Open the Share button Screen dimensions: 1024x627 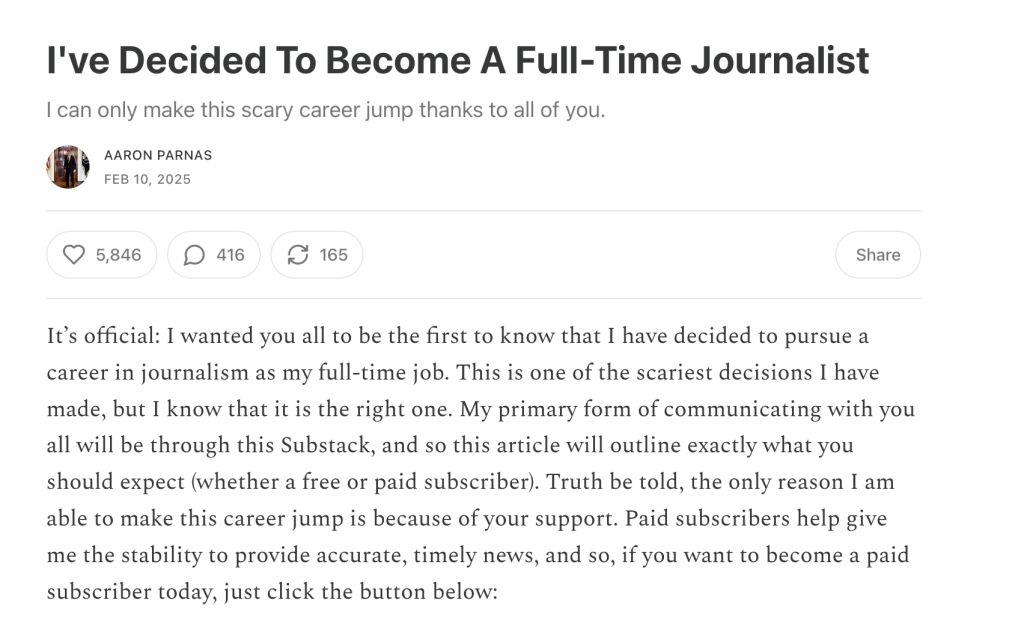[878, 255]
